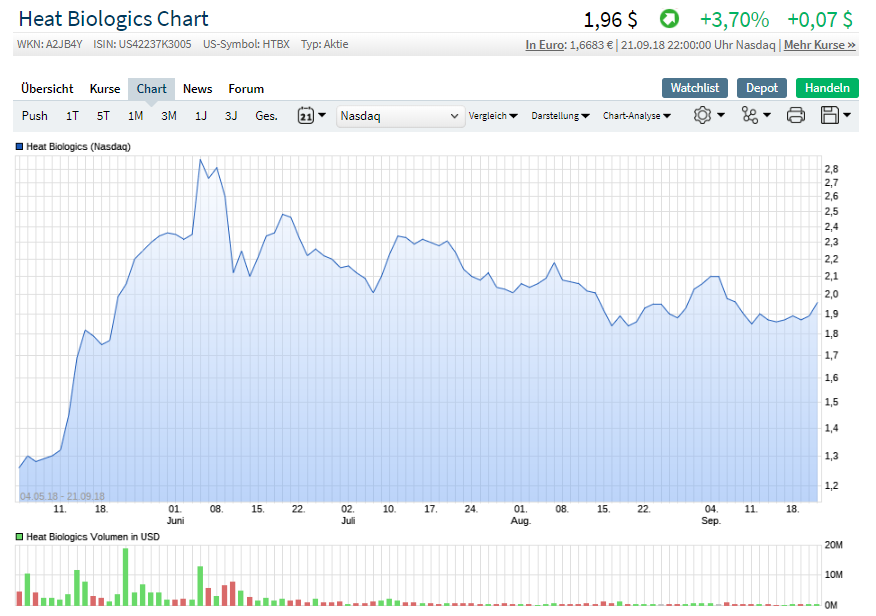876x616 pixels.
Task: Switch to the News tab
Action: 197,88
